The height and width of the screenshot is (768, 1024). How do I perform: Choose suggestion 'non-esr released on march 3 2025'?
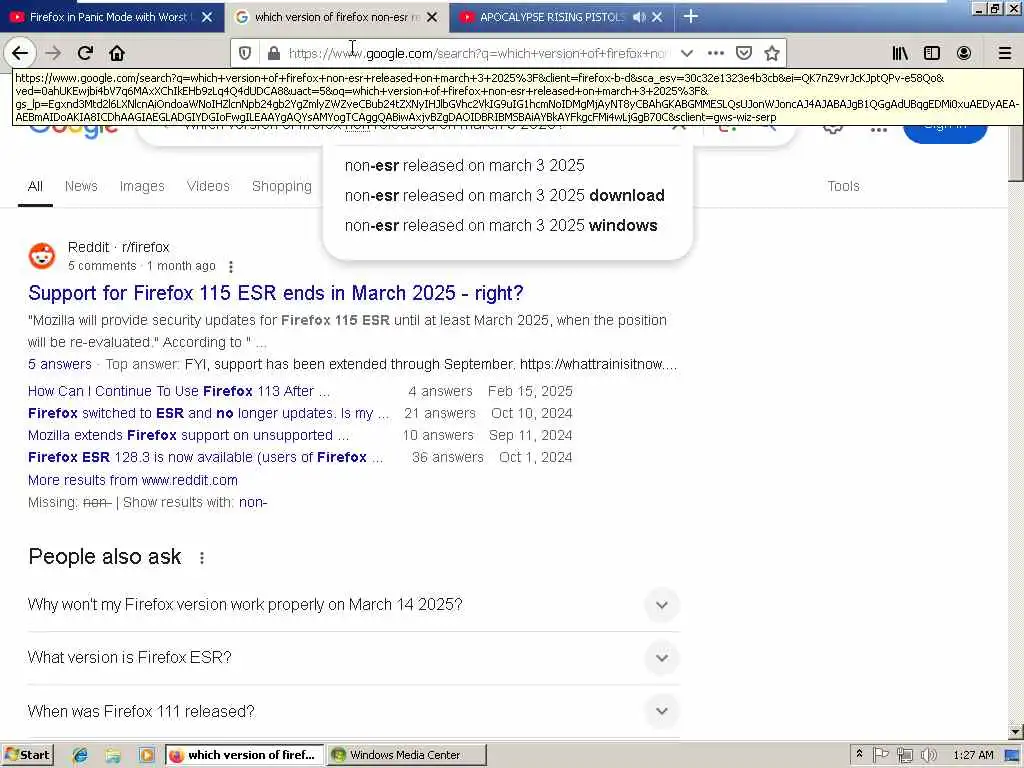tap(464, 165)
